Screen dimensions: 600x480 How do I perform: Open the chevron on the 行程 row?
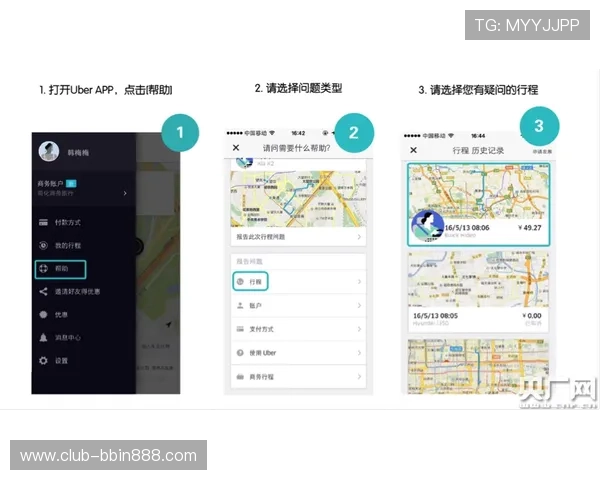pyautogui.click(x=359, y=282)
